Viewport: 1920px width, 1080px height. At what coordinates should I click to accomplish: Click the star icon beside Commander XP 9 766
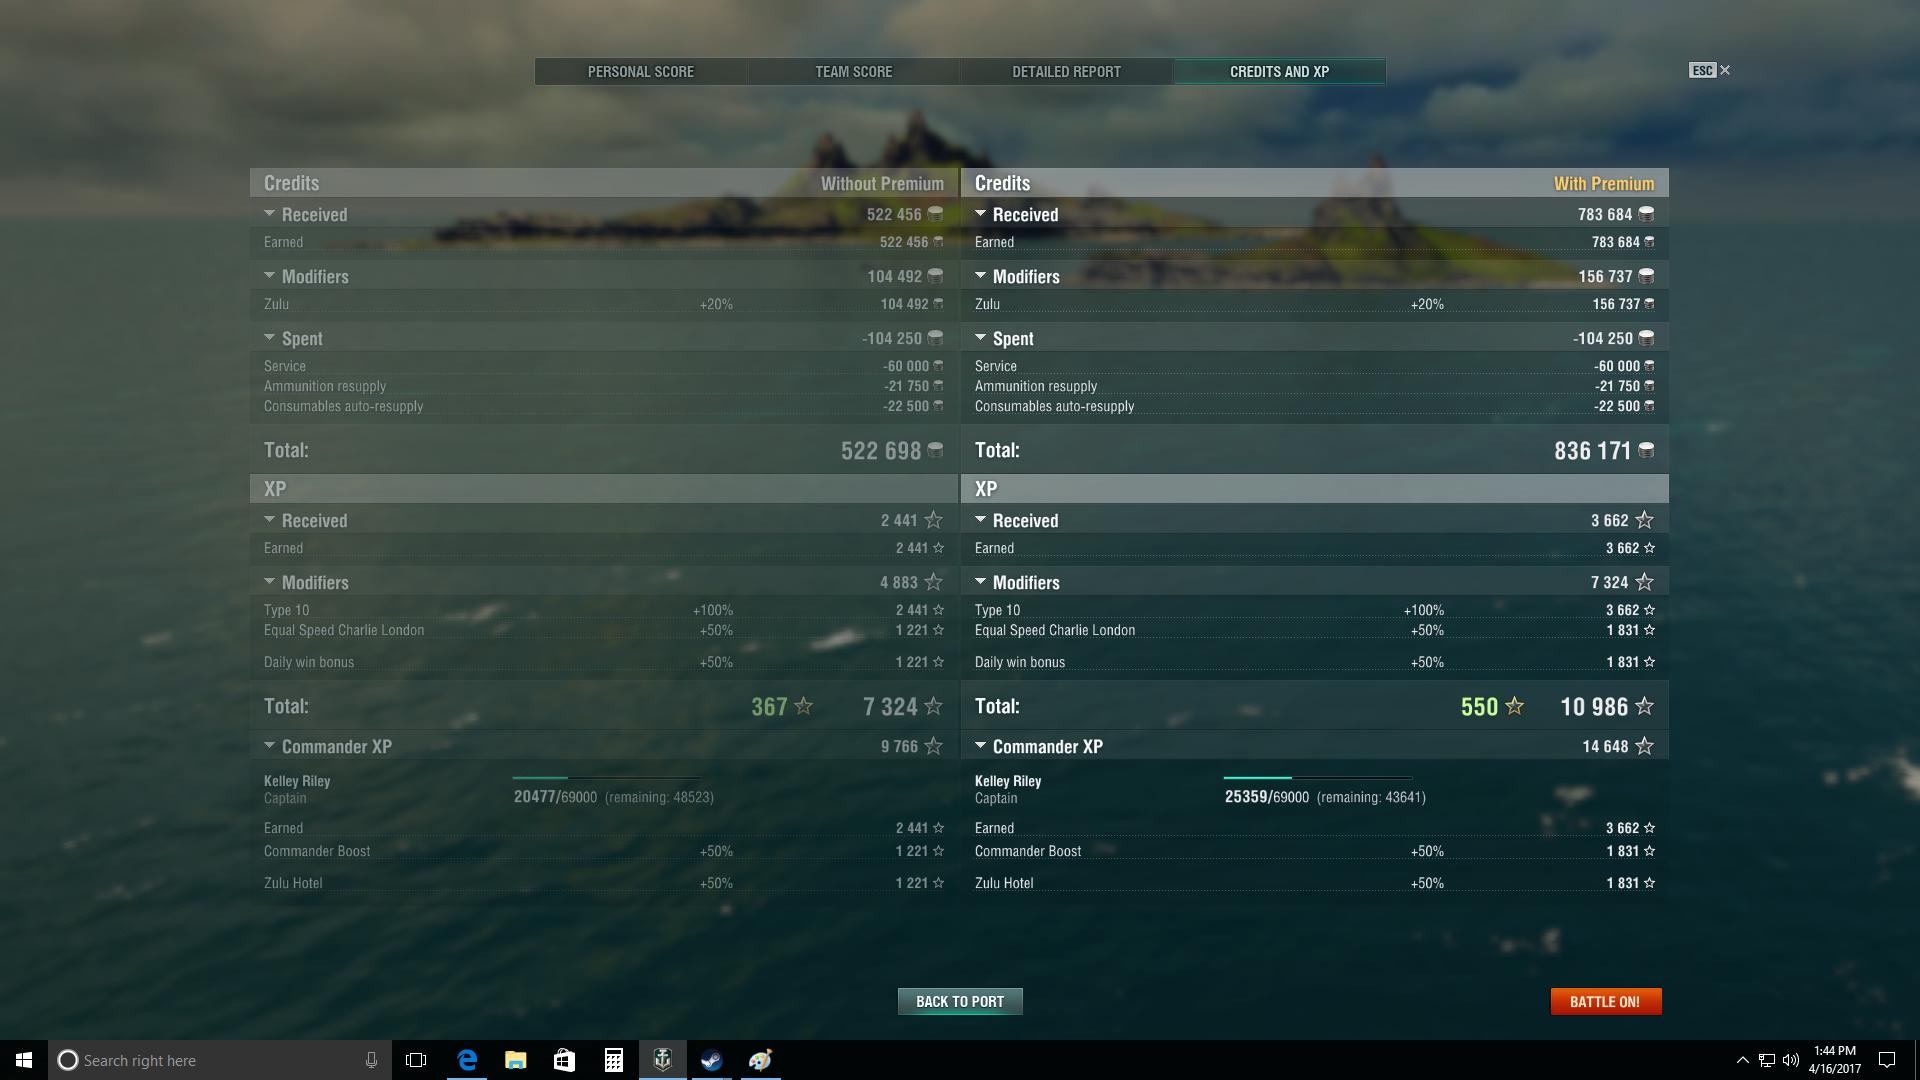pyautogui.click(x=934, y=746)
